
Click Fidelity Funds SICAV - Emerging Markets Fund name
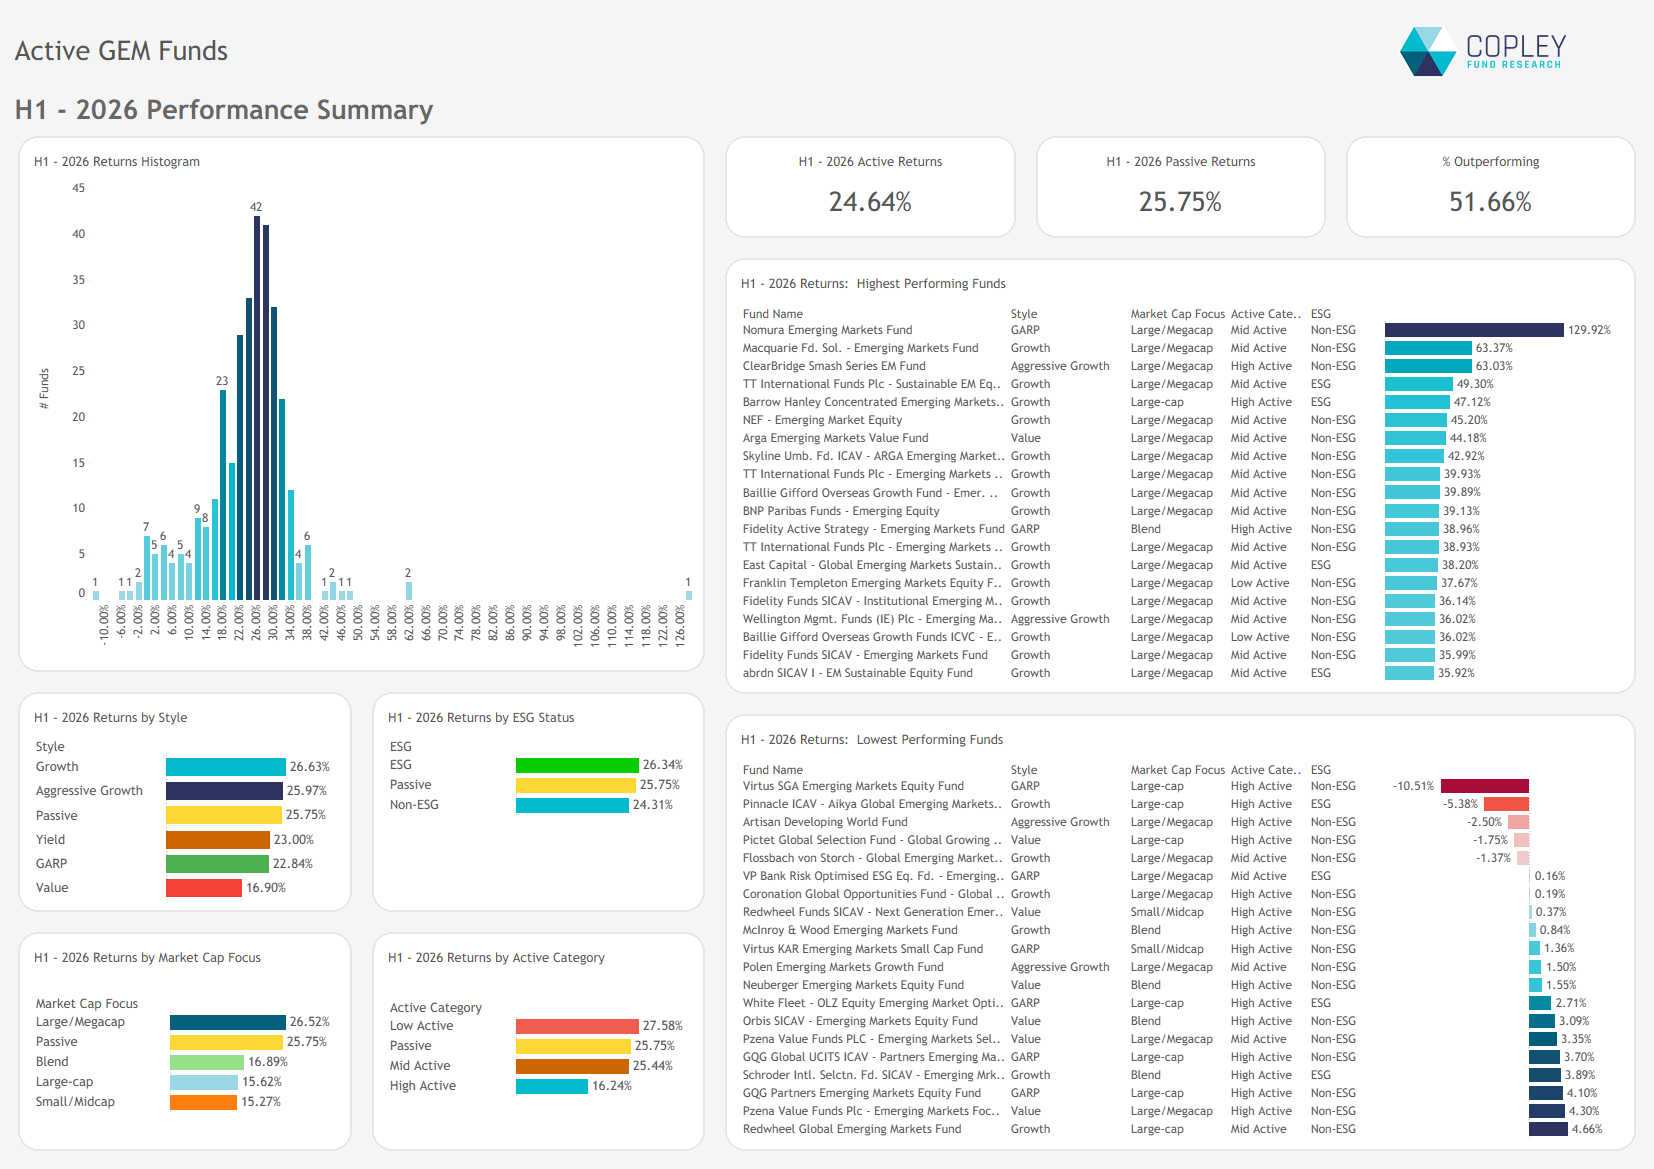click(x=865, y=655)
